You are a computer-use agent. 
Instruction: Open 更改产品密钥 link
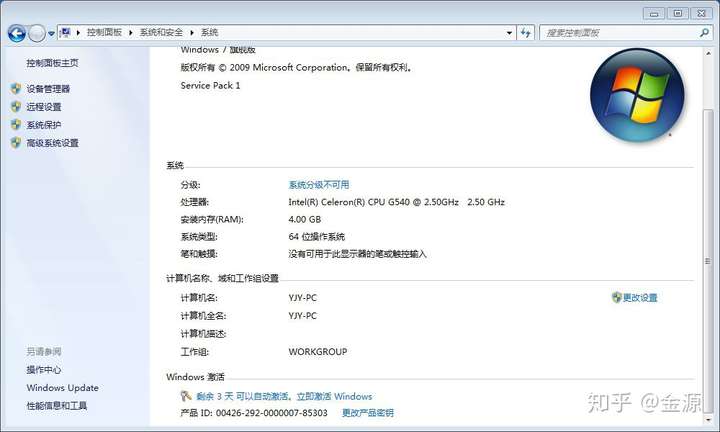[x=368, y=413]
